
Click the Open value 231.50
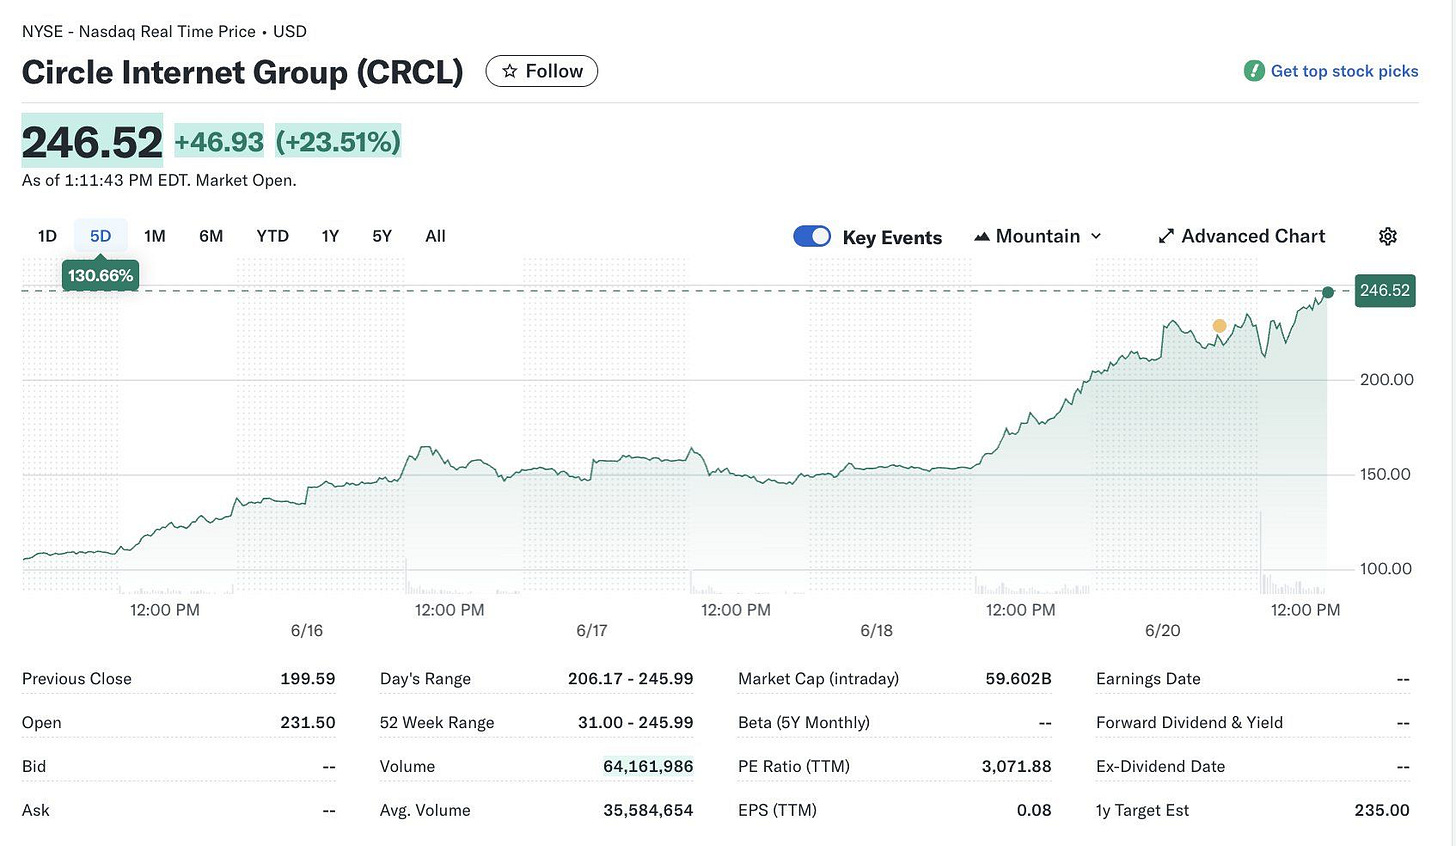pyautogui.click(x=308, y=723)
